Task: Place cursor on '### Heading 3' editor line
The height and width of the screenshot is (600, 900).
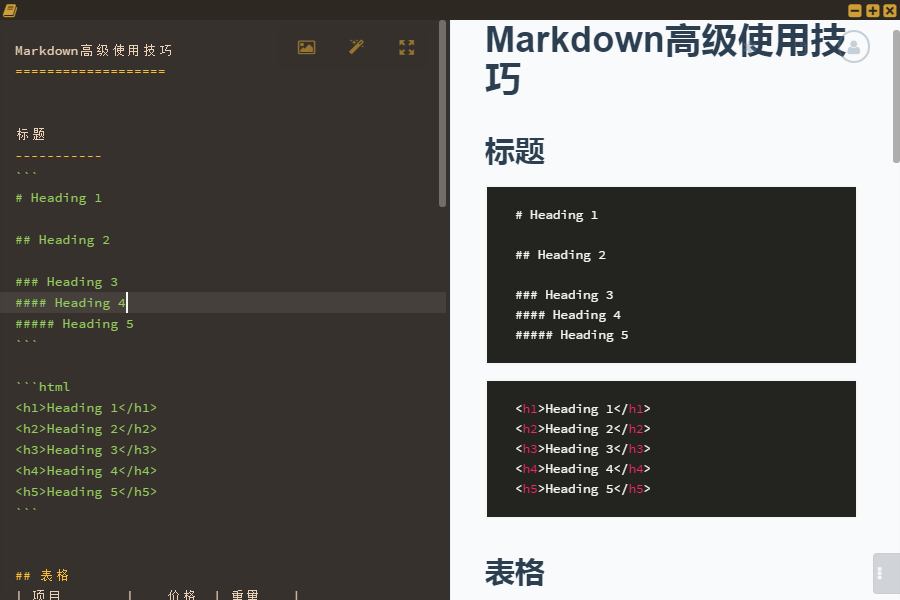Action: (x=67, y=282)
